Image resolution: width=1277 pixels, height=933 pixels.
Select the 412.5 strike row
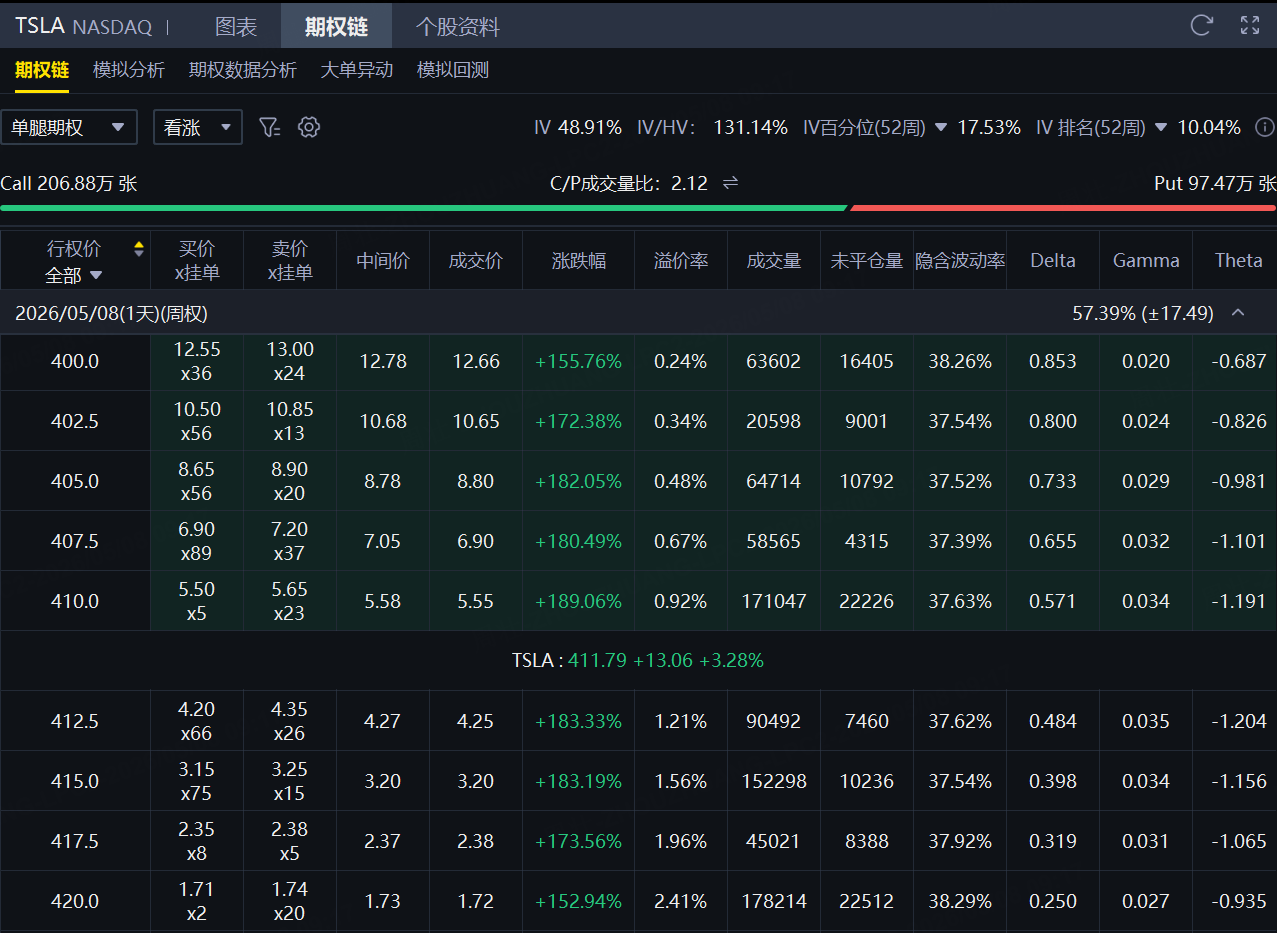tap(638, 721)
